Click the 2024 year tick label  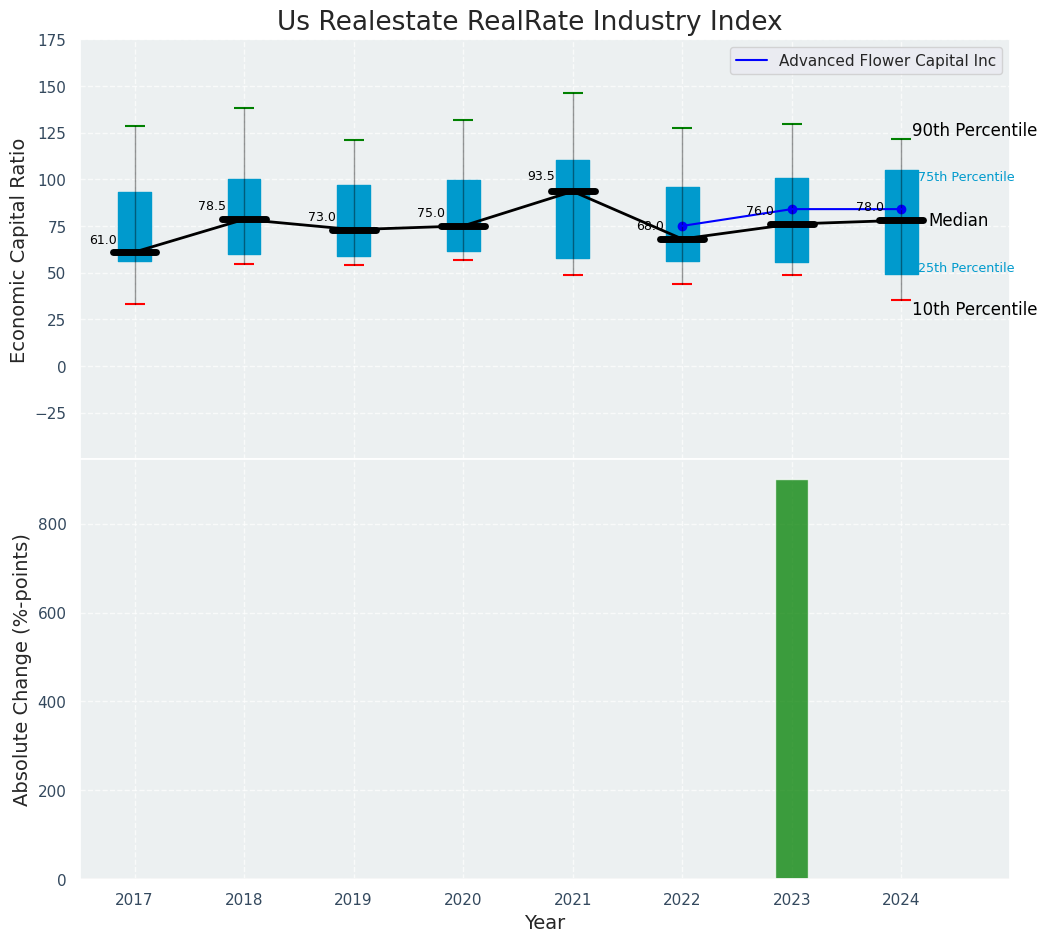coord(901,900)
